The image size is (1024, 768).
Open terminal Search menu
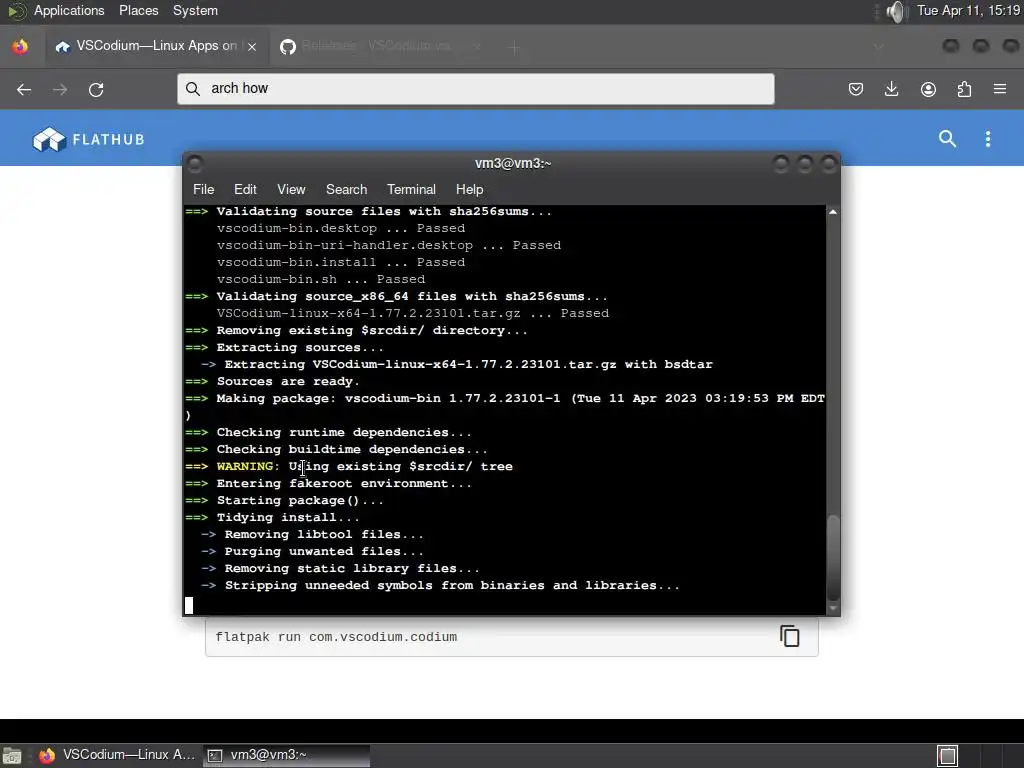tap(346, 189)
